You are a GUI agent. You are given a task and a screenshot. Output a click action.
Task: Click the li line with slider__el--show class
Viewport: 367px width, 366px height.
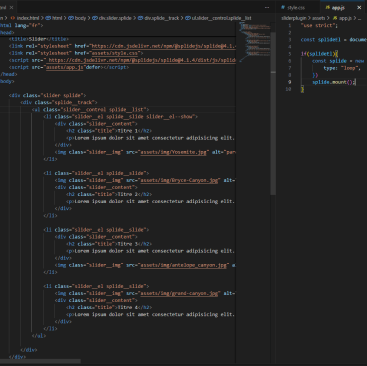[120, 117]
